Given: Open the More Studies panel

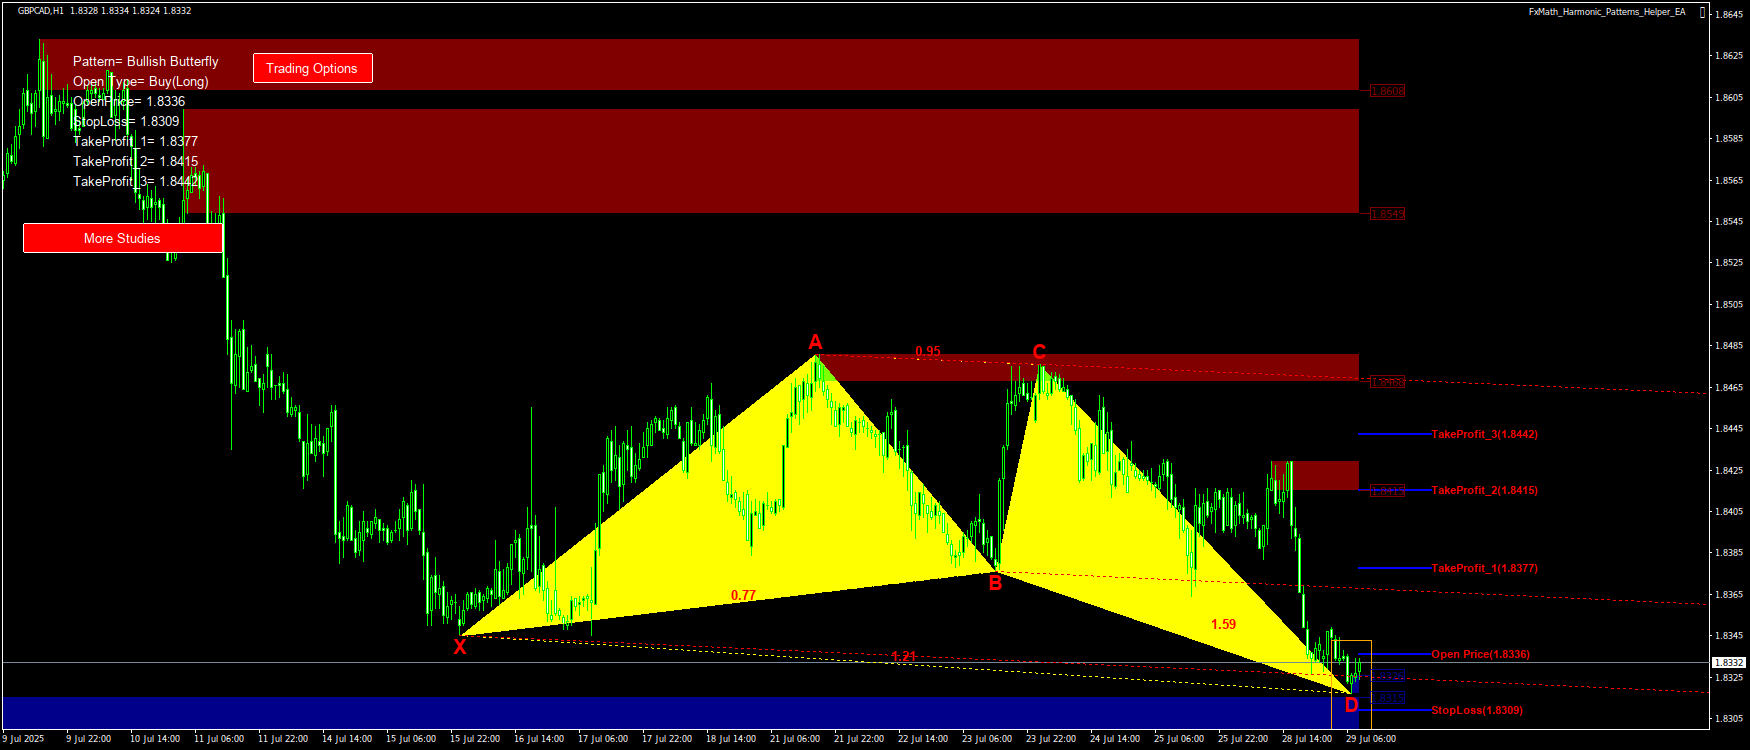Looking at the screenshot, I should (122, 238).
